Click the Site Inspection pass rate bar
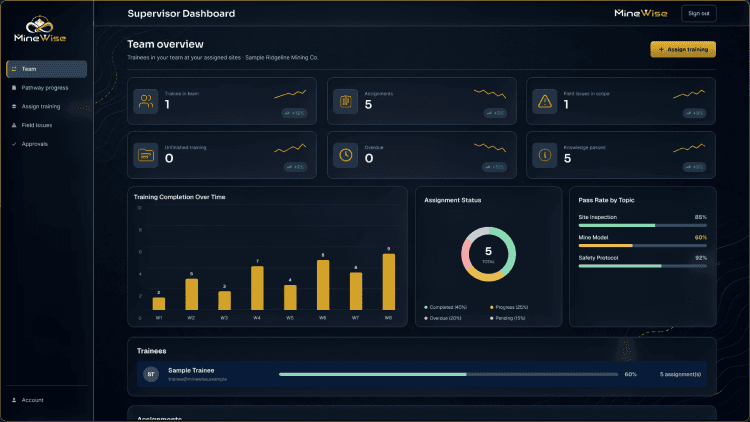 pyautogui.click(x=642, y=225)
